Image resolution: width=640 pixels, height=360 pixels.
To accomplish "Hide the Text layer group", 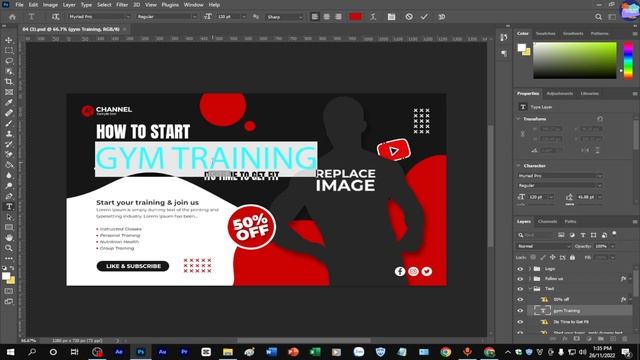I will coord(520,289).
